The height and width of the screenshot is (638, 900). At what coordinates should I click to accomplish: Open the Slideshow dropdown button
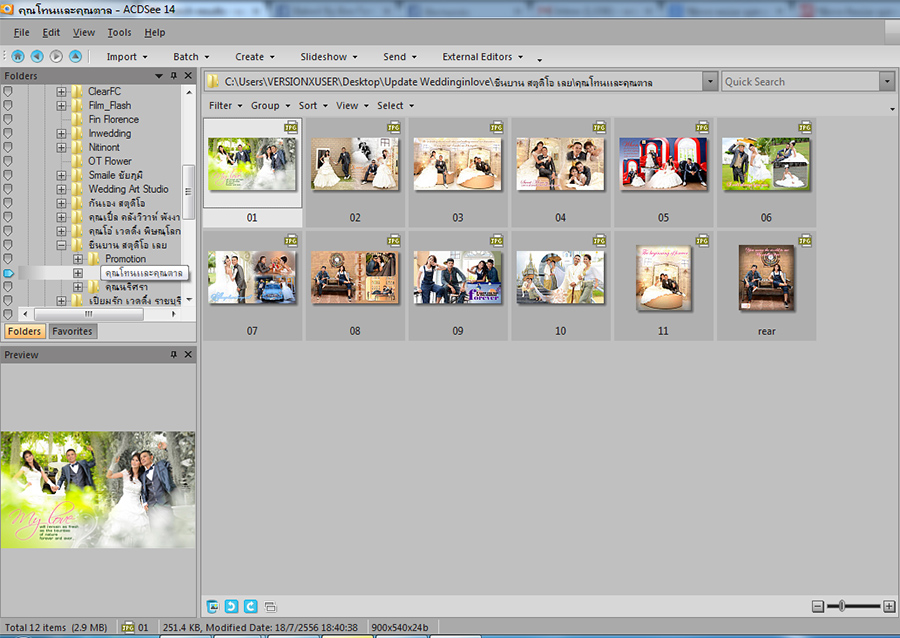click(329, 57)
